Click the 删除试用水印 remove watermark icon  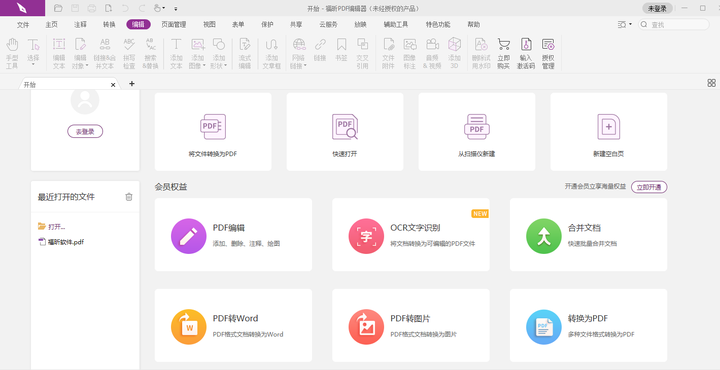[481, 45]
